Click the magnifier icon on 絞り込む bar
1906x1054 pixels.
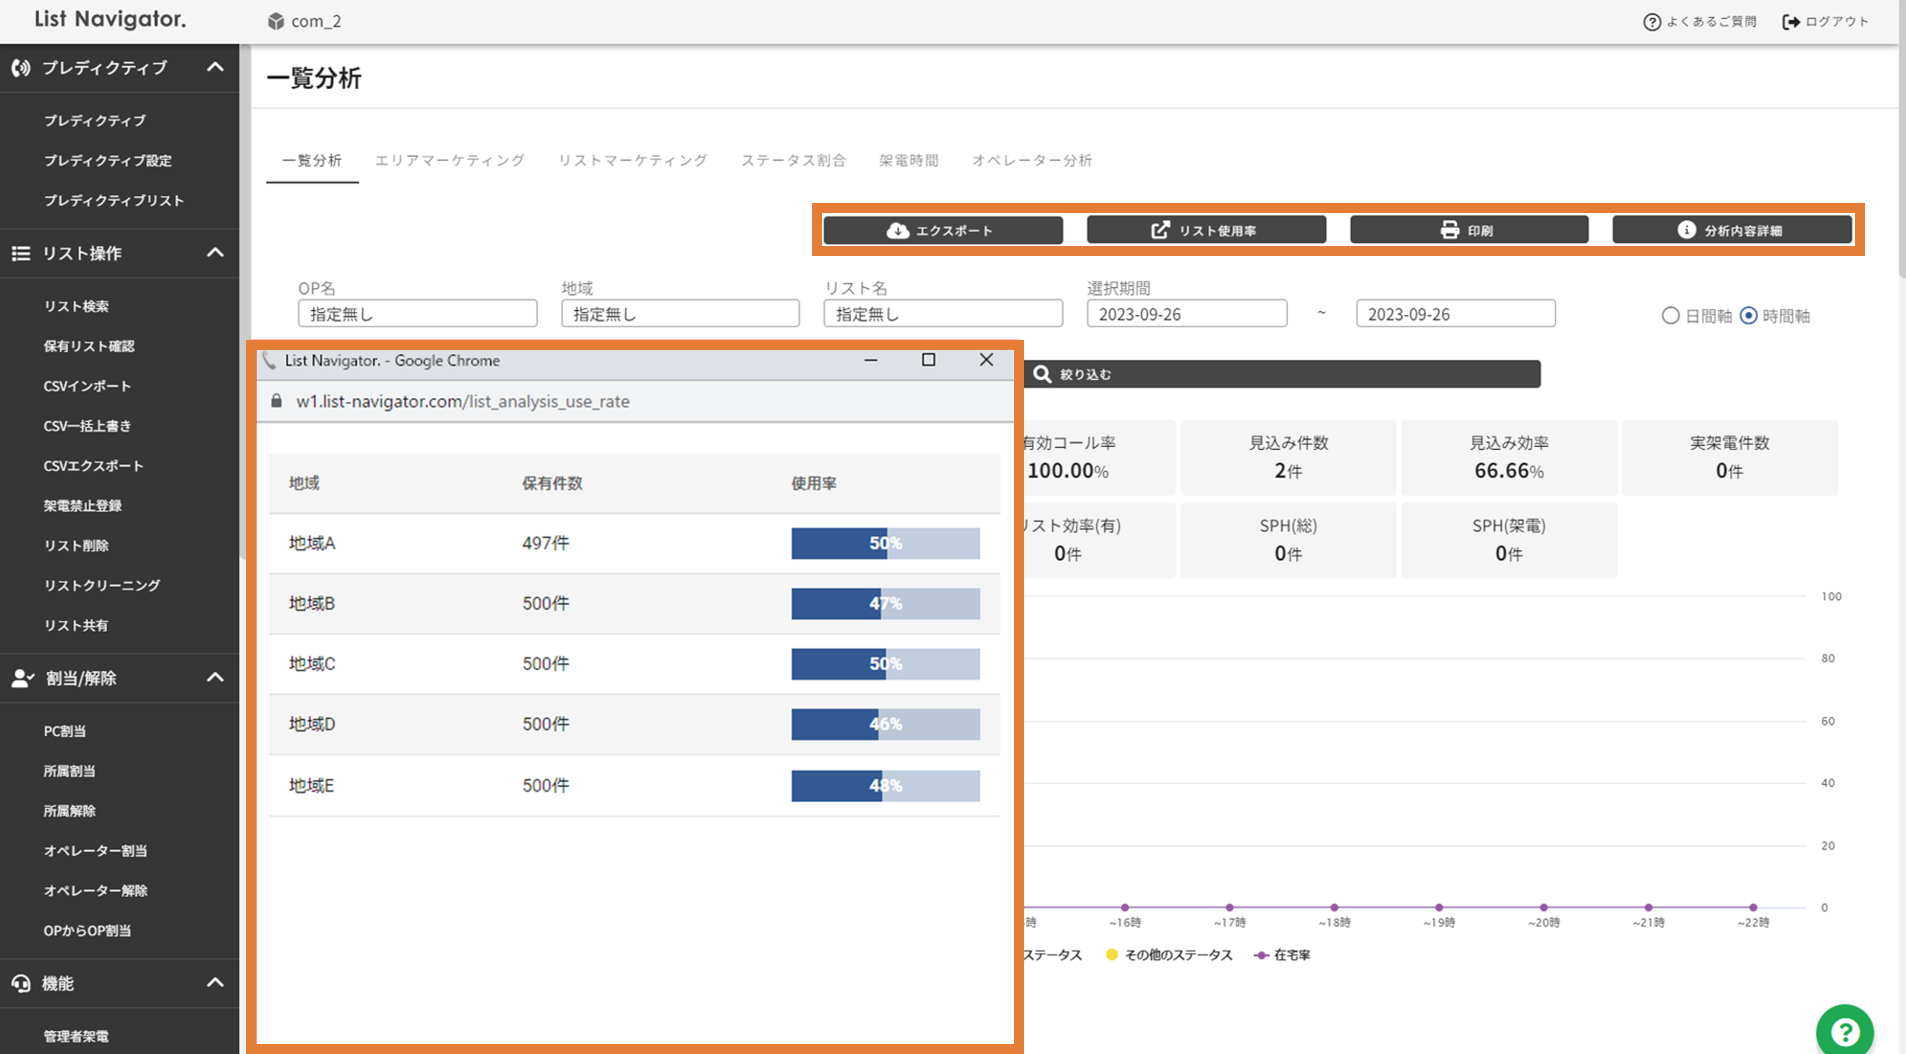[x=1042, y=374]
